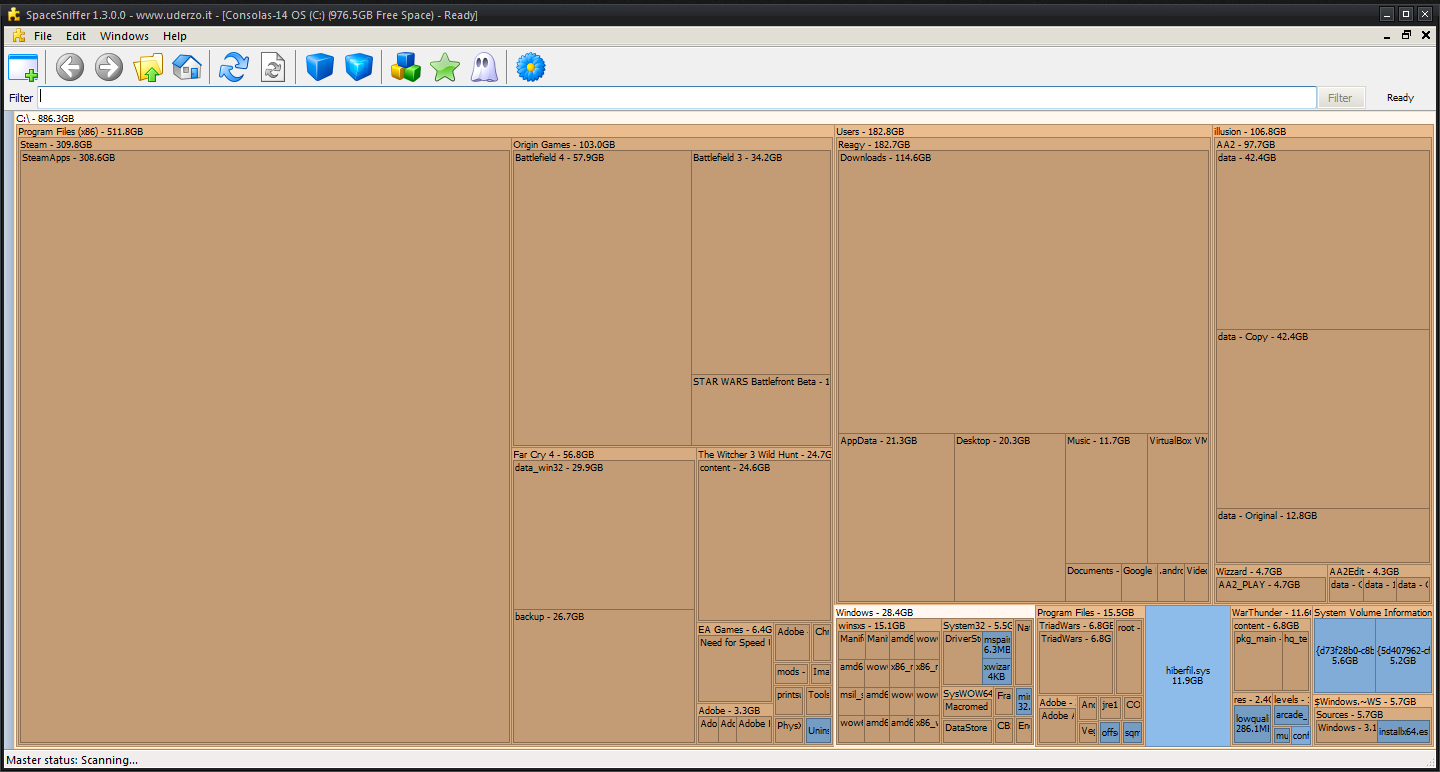
Task: Select the Battlefield 3 - 34.2GB block
Action: pos(761,262)
